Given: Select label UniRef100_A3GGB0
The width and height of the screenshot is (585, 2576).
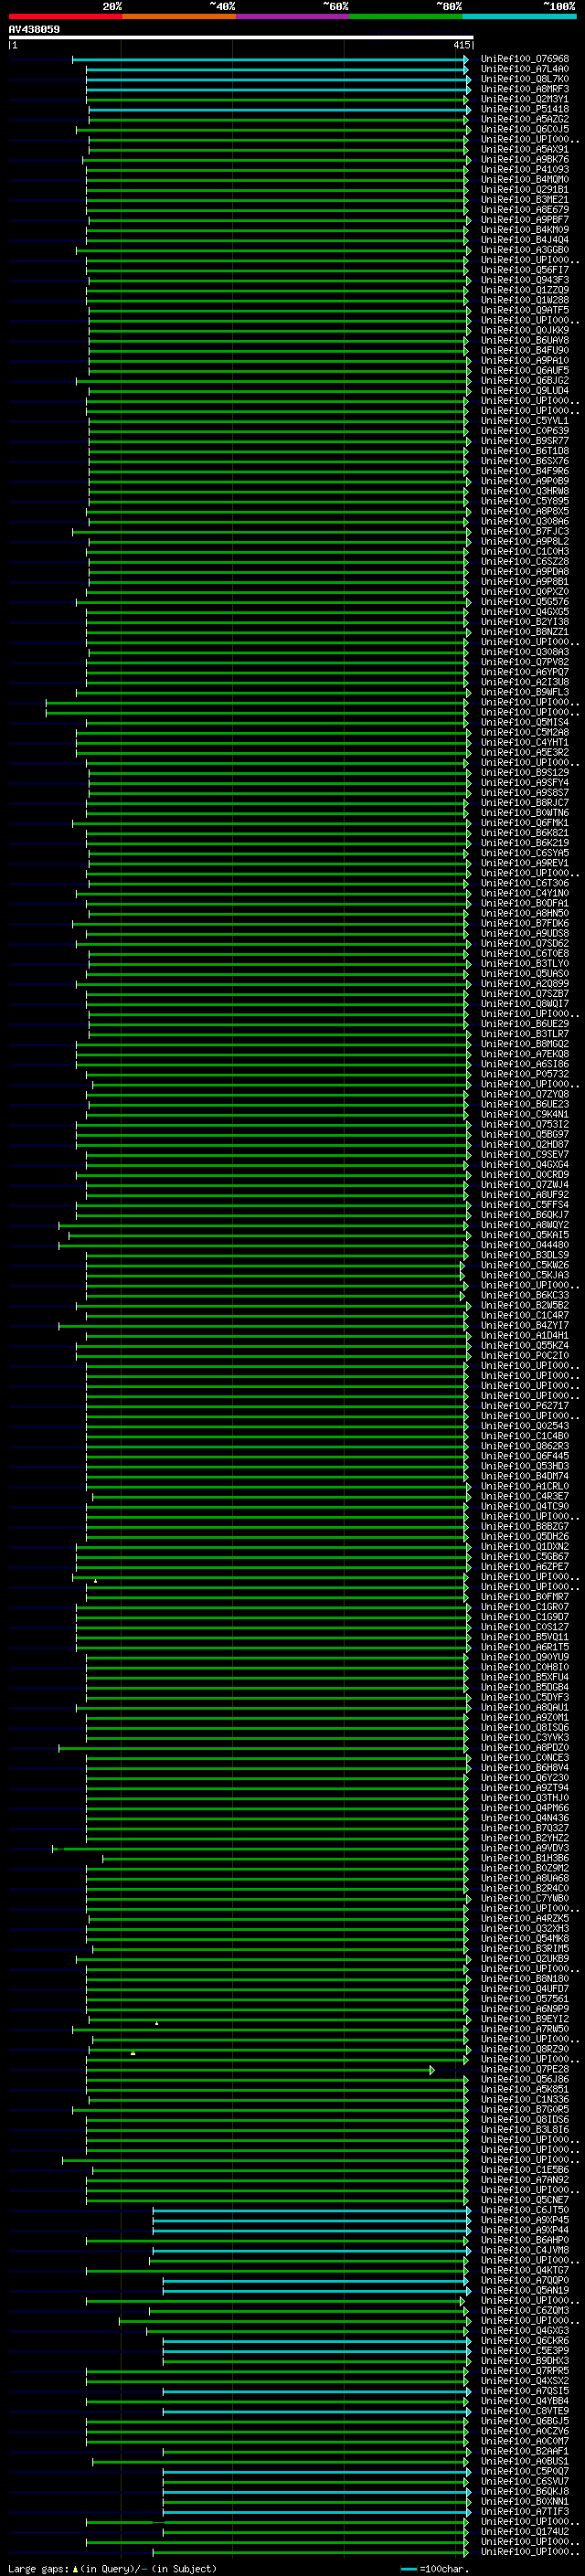Looking at the screenshot, I should pos(524,250).
